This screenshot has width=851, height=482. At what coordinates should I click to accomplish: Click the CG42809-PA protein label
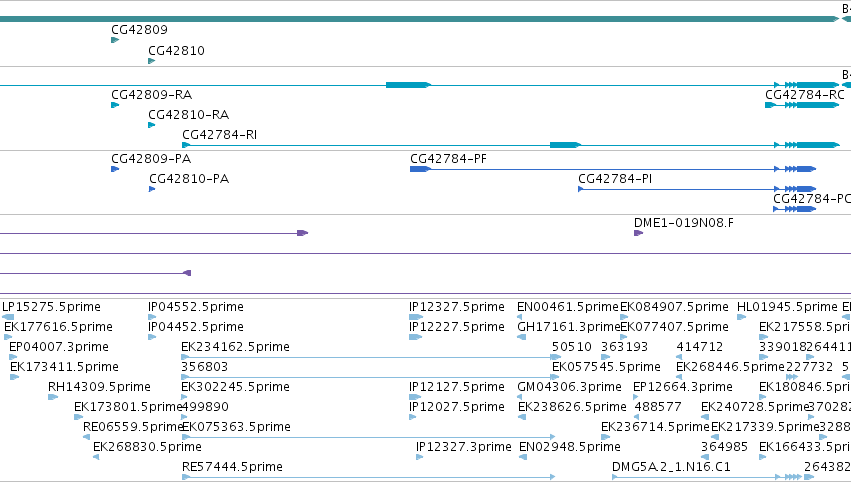point(151,159)
